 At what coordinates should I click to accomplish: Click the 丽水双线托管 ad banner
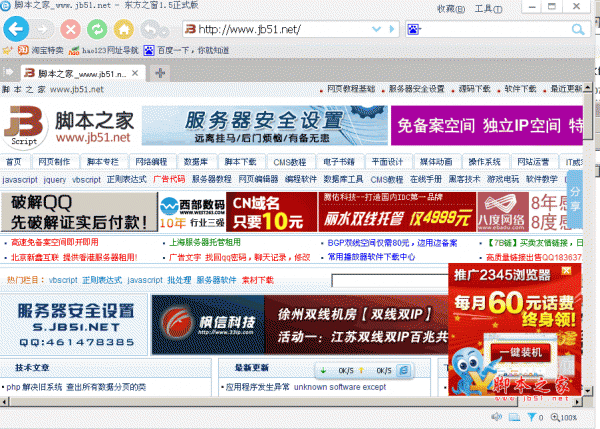click(x=397, y=212)
